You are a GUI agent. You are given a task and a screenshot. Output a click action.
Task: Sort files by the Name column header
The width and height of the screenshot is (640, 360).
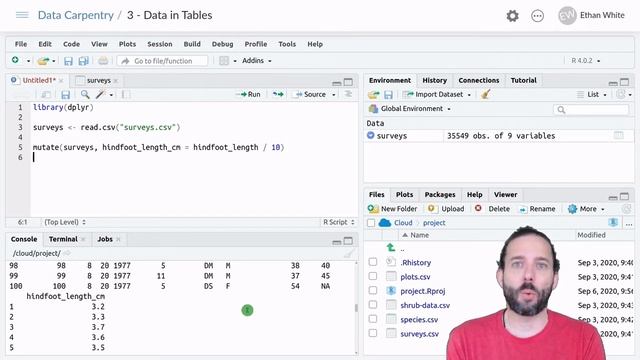tap(420, 235)
